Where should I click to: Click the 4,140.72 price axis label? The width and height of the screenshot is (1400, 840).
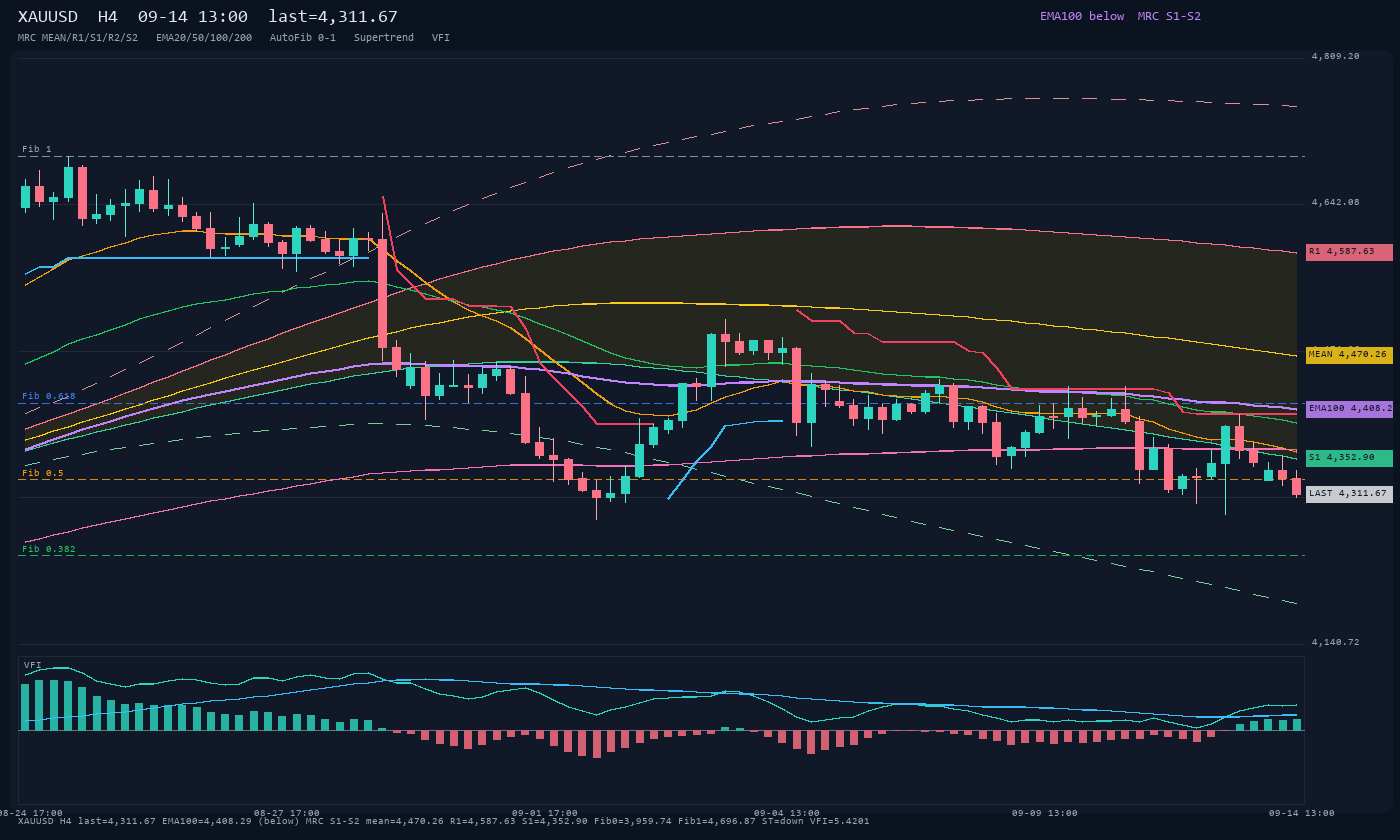pos(1336,642)
